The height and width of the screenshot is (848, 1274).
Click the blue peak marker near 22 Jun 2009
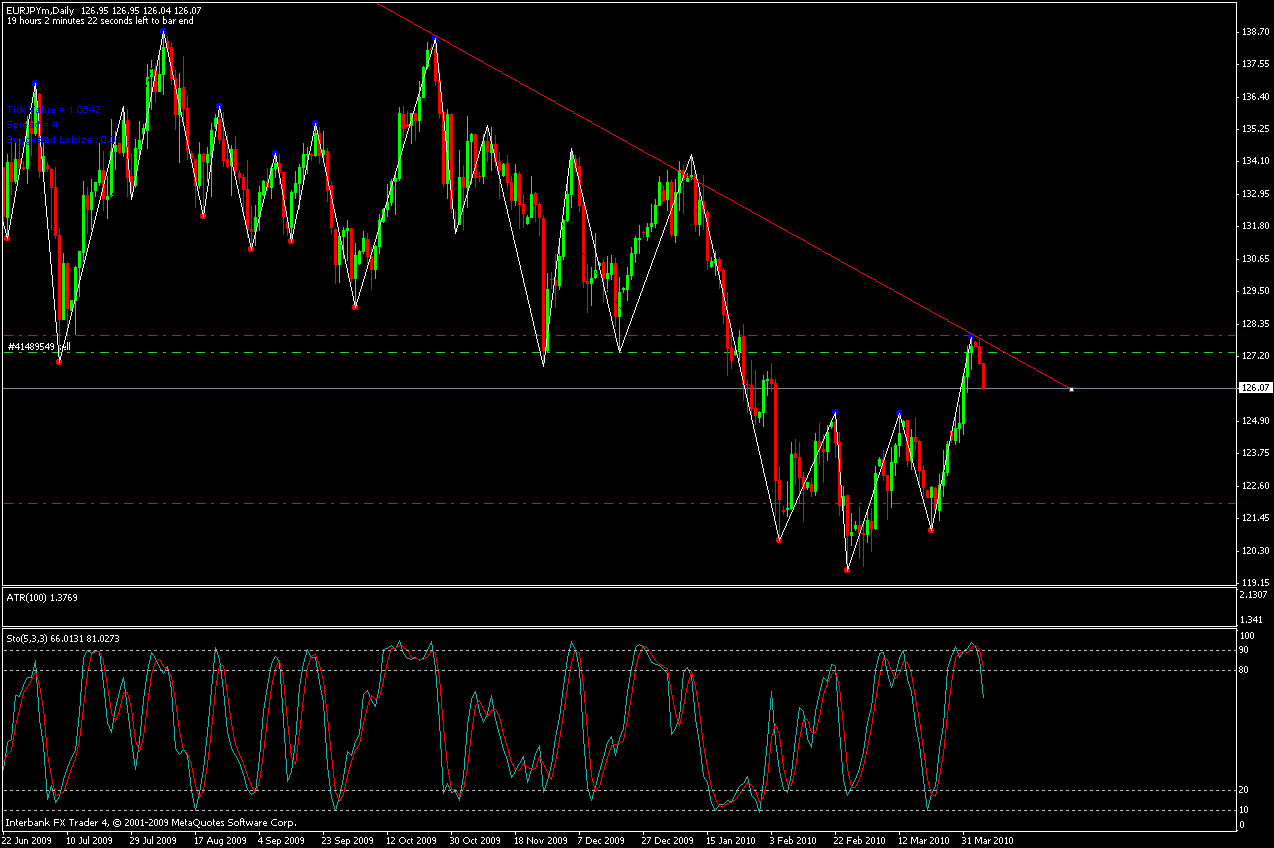35,83
